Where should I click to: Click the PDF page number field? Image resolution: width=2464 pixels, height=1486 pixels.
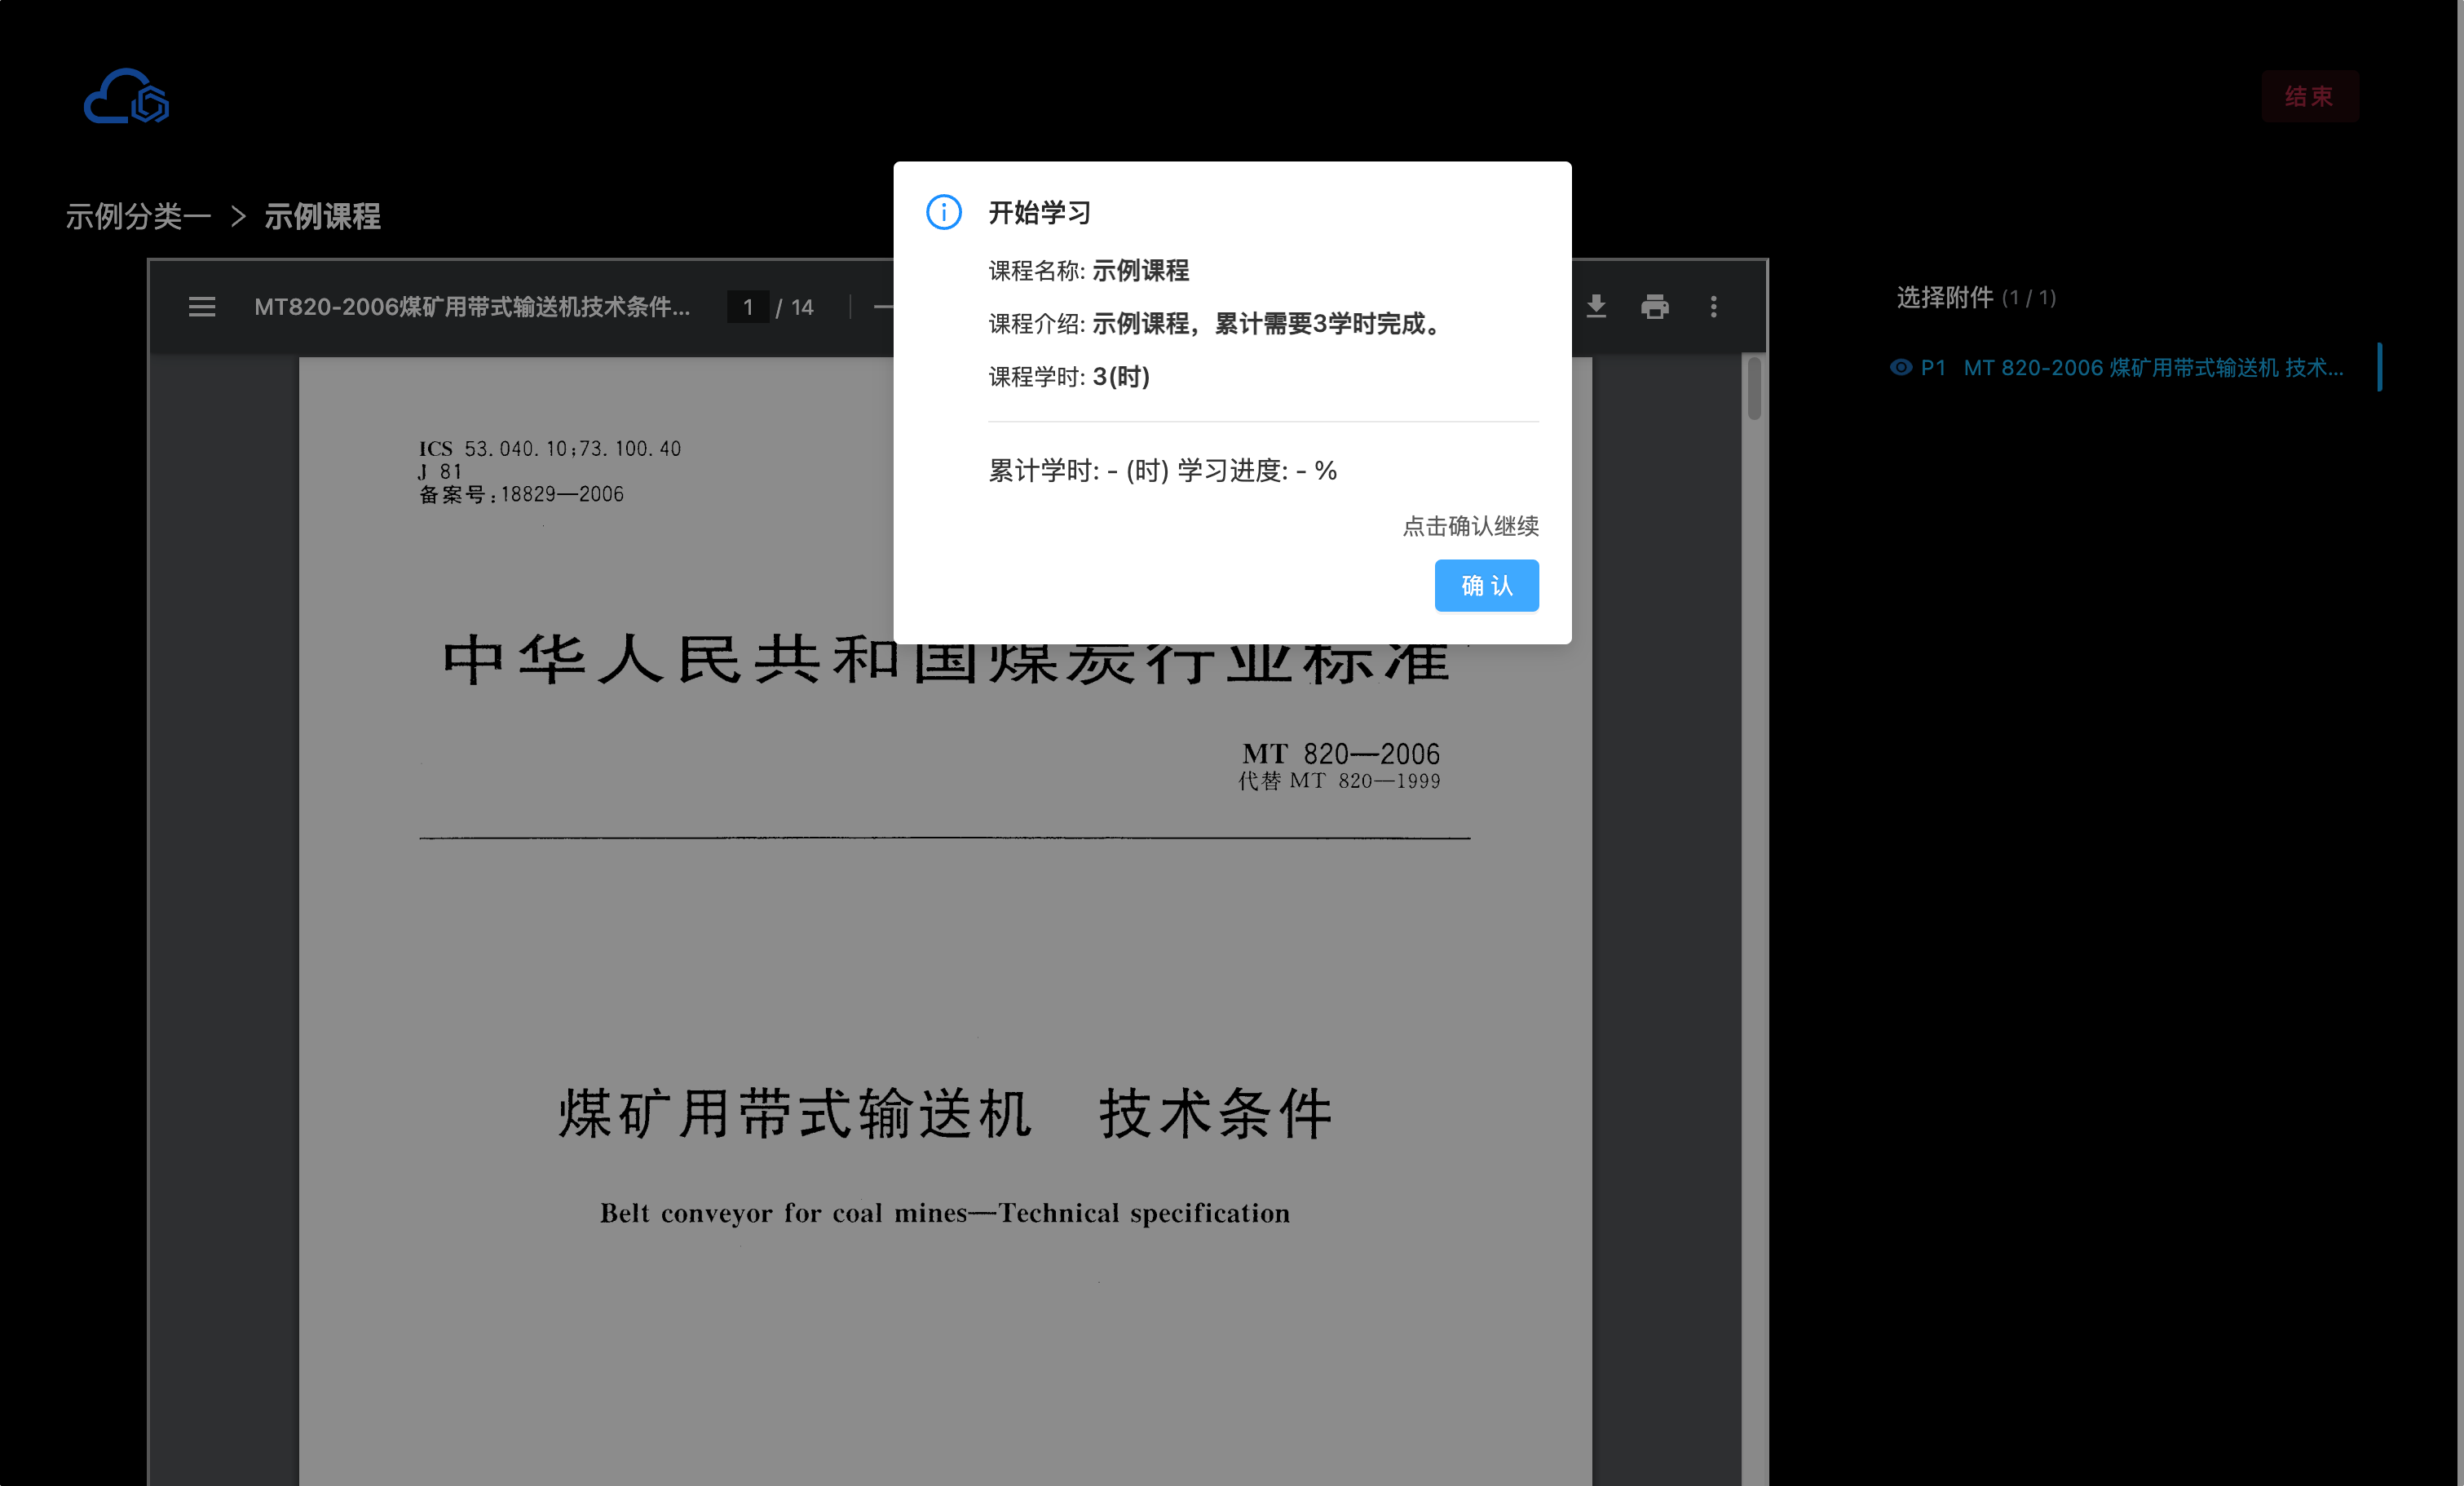(747, 307)
